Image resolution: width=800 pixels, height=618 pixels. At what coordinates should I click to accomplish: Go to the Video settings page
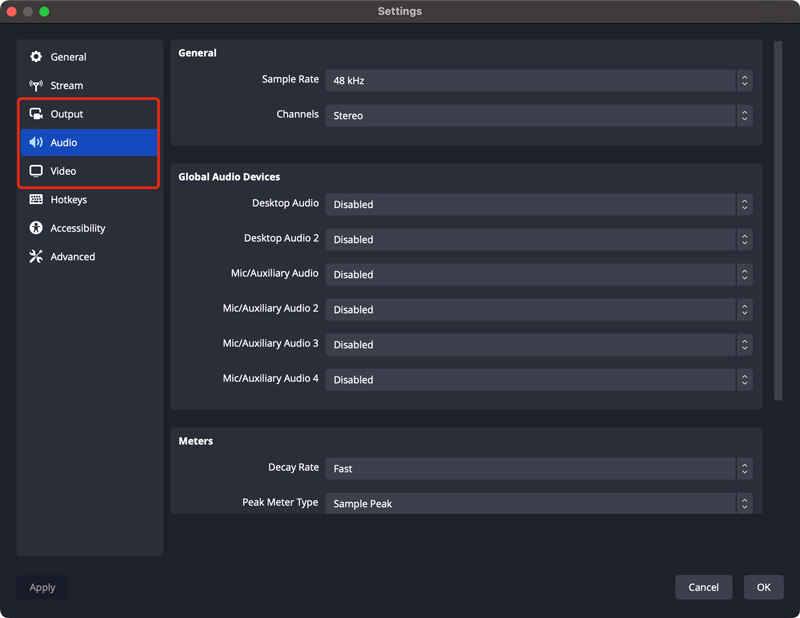click(x=89, y=171)
